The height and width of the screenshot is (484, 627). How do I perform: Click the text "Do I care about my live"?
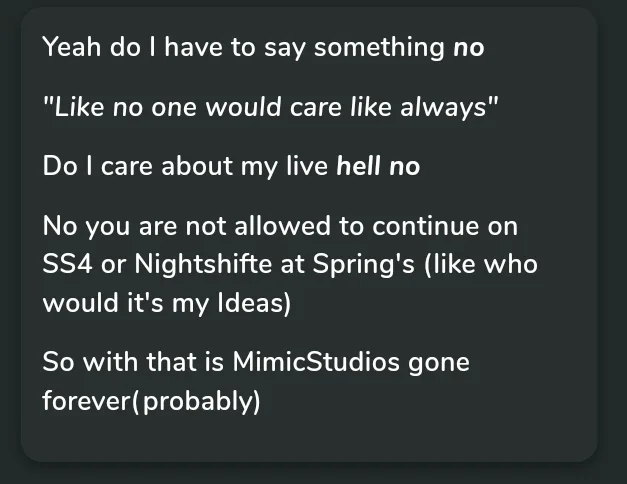pyautogui.click(x=185, y=166)
